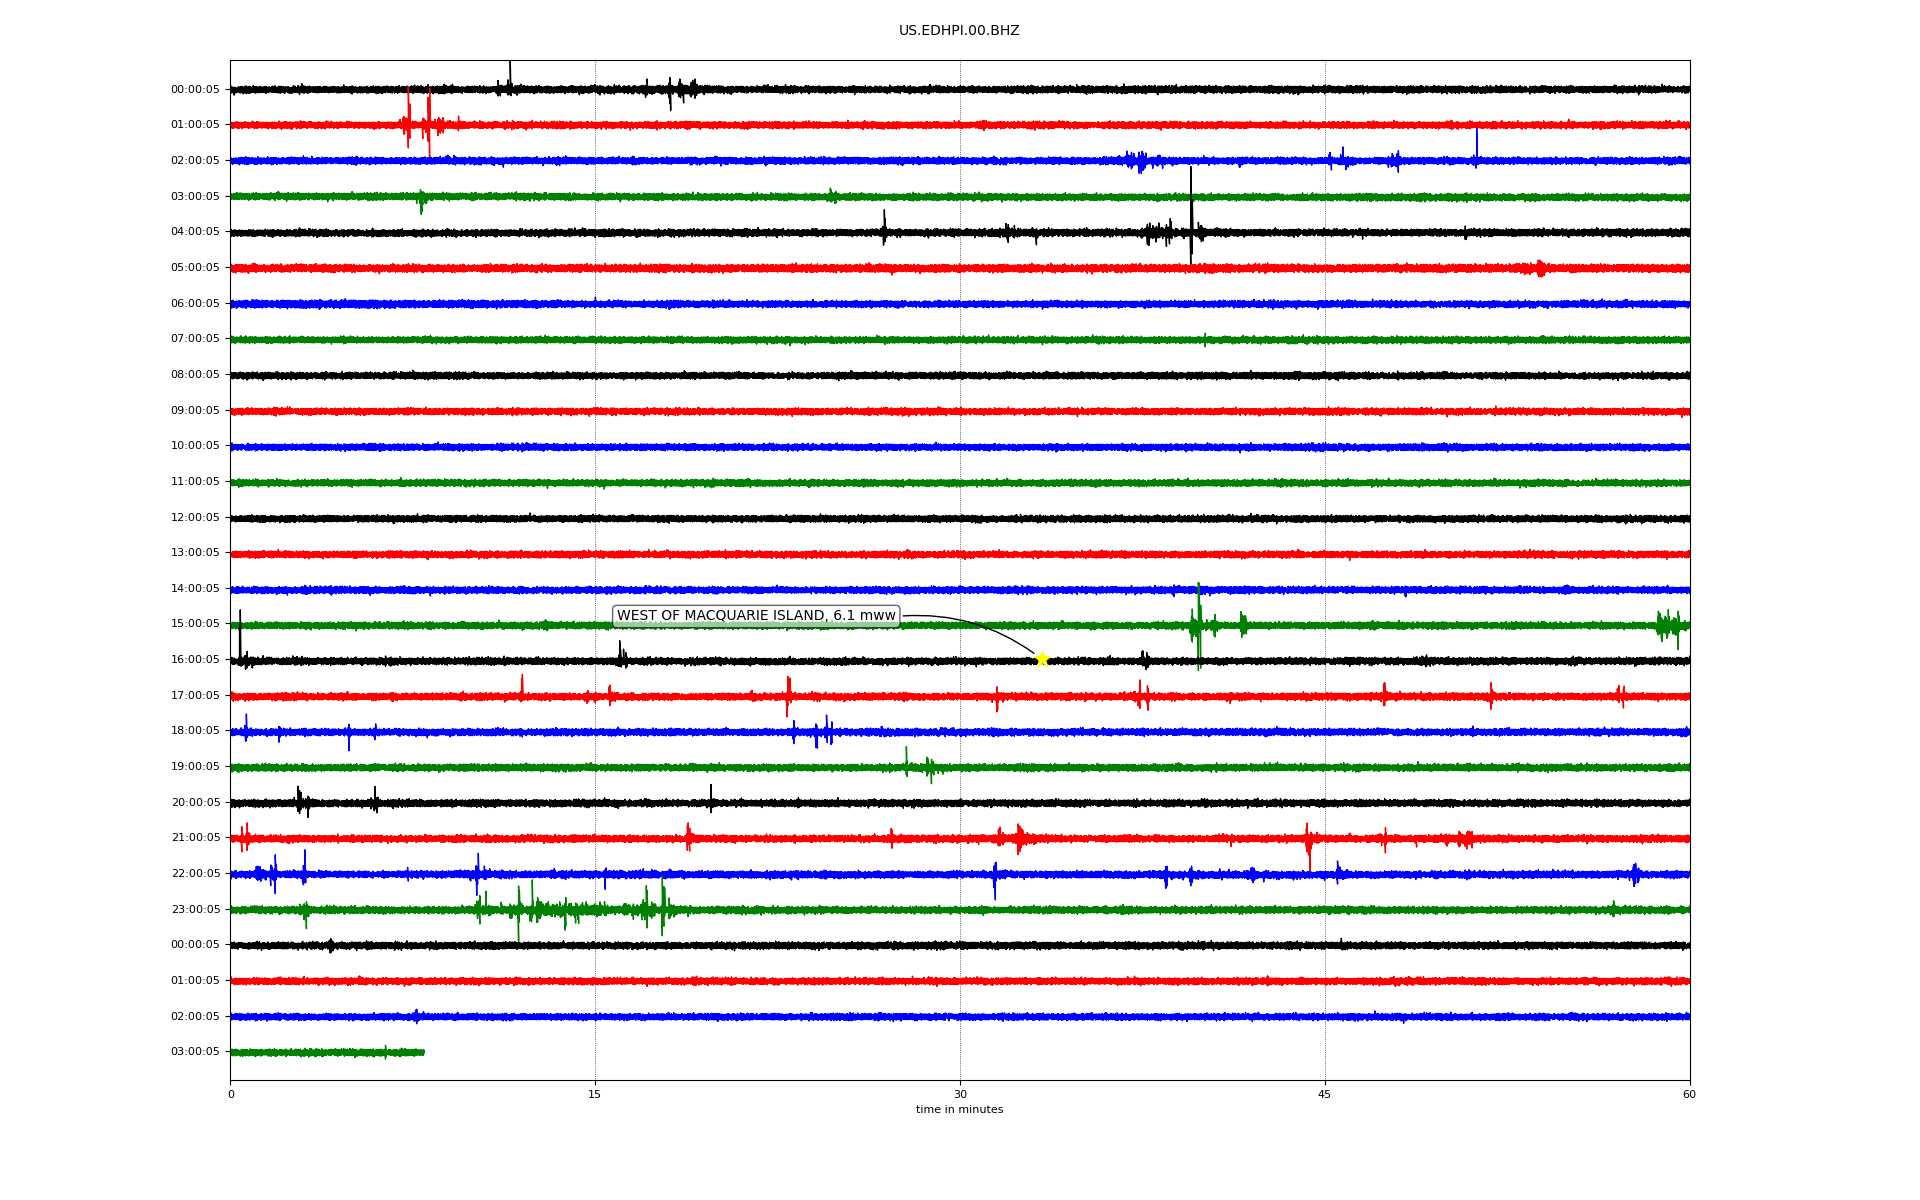
Task: Click the short final green trace segment
Action: tap(327, 1052)
